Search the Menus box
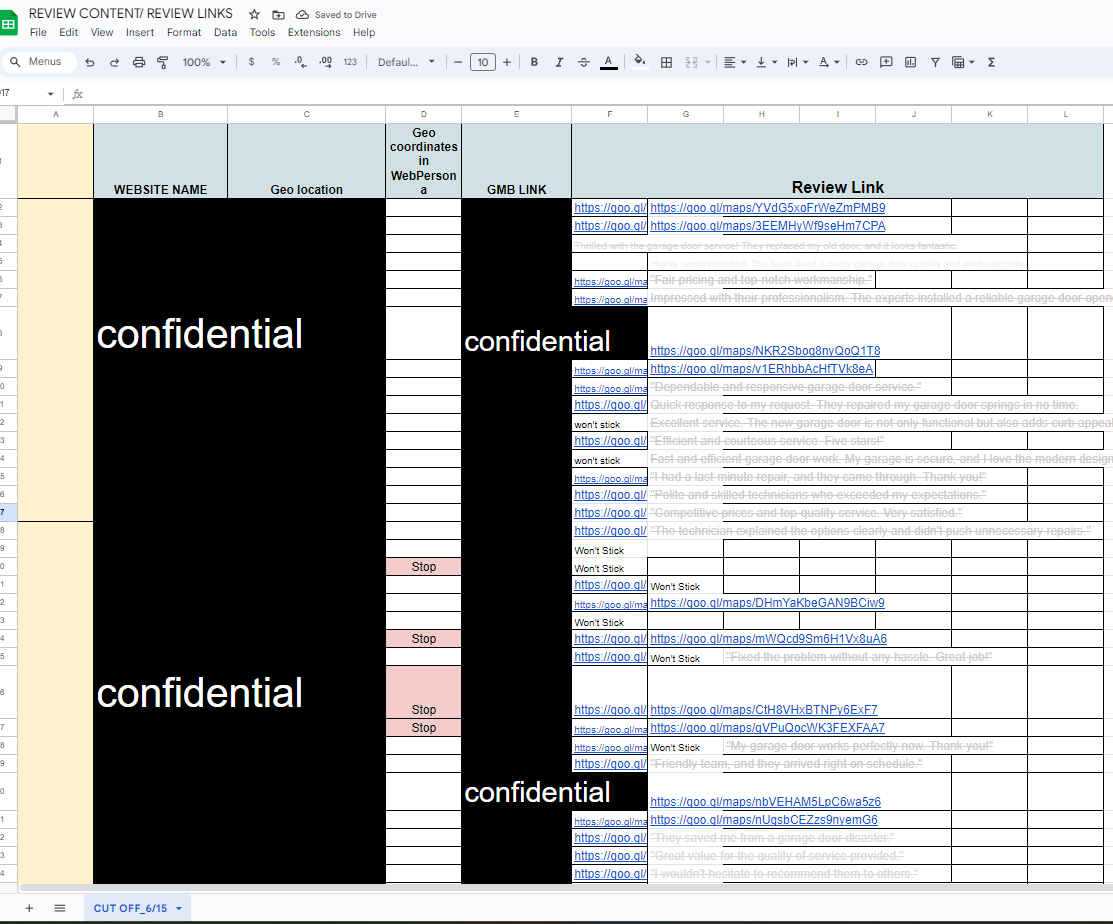Screen dimensions: 1113x924 [38, 62]
